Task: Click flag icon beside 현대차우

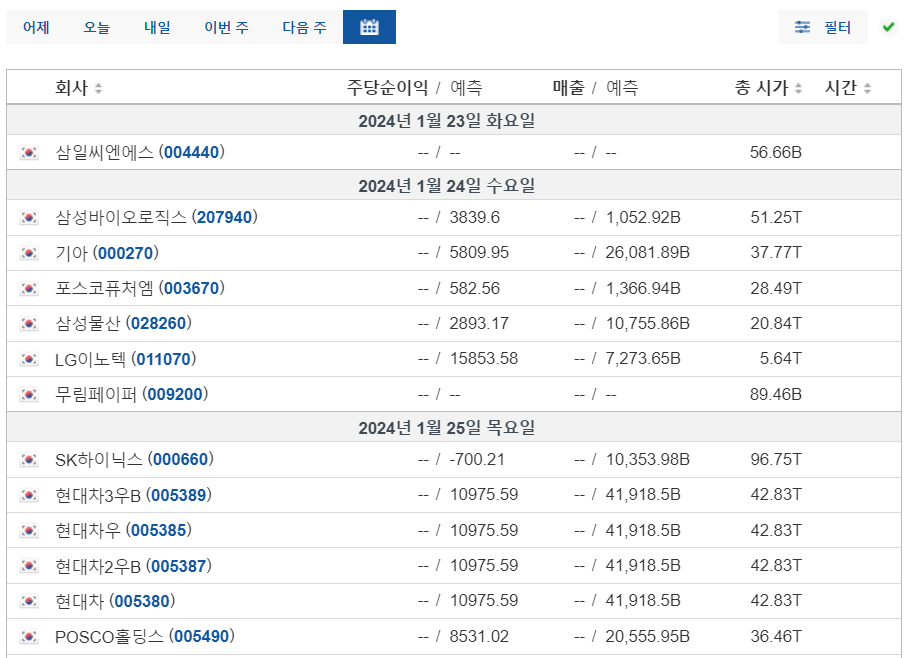Action: coord(29,530)
